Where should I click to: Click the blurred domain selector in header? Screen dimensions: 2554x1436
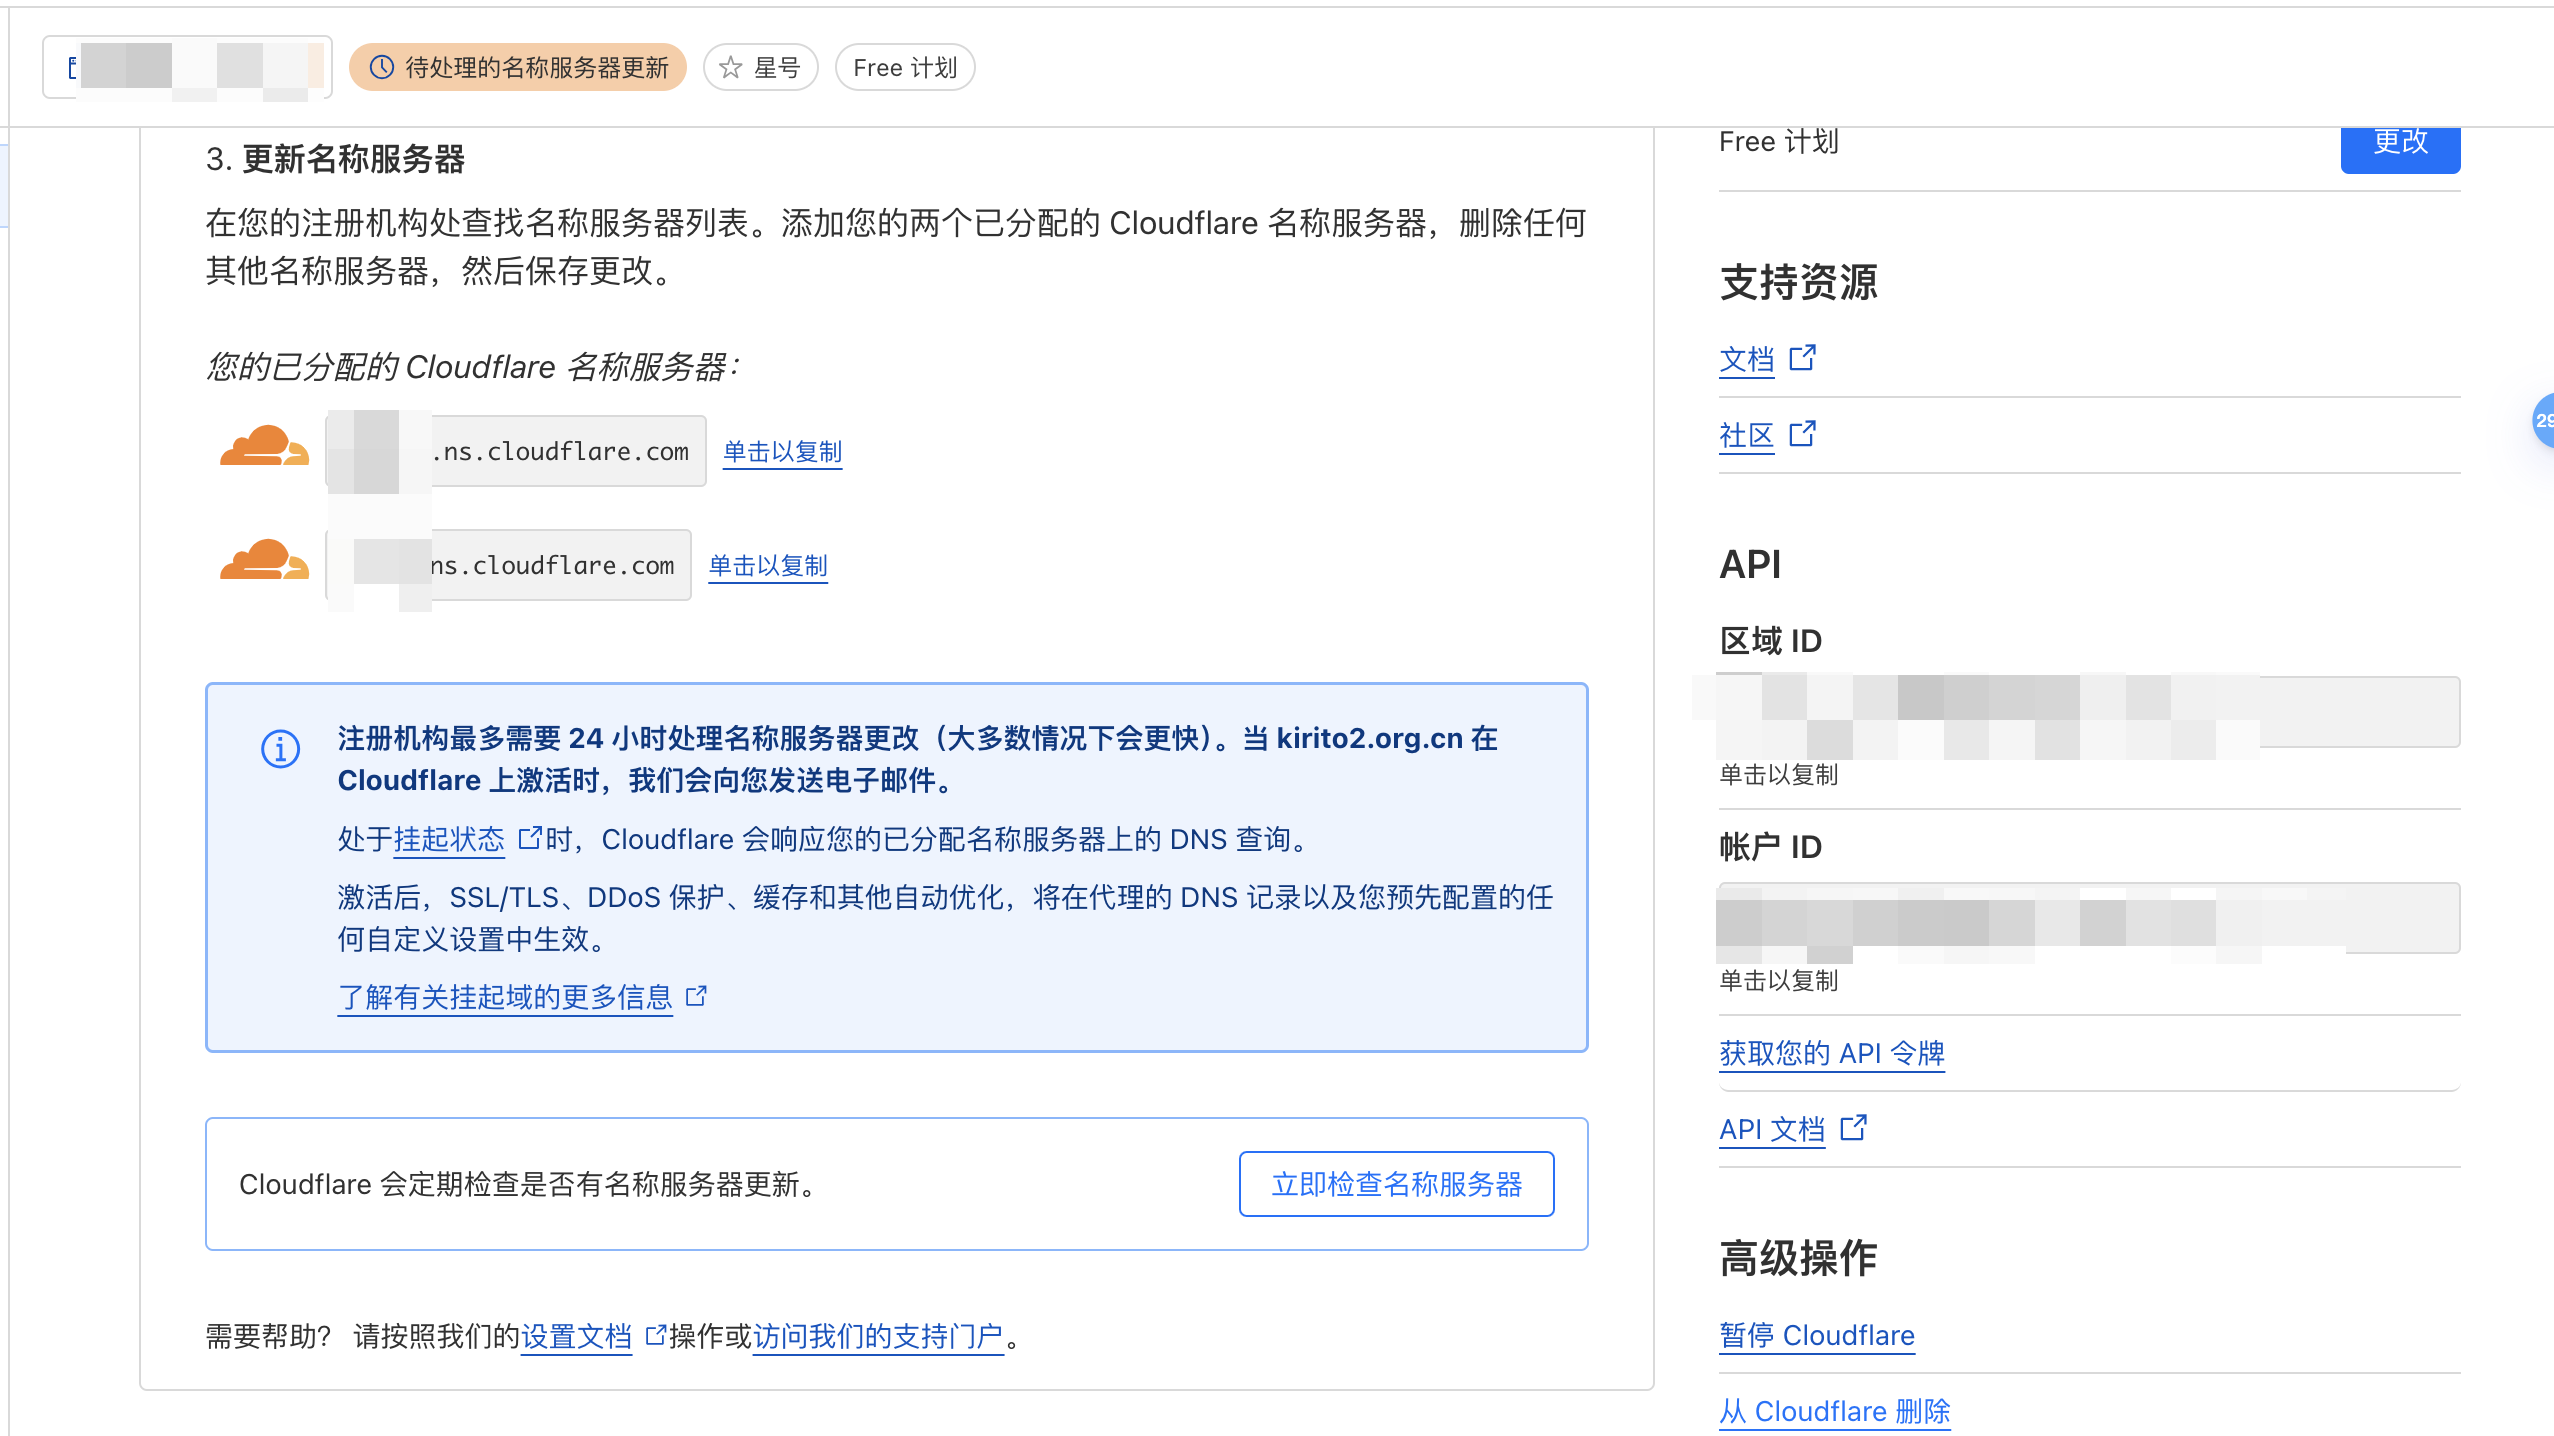point(187,67)
